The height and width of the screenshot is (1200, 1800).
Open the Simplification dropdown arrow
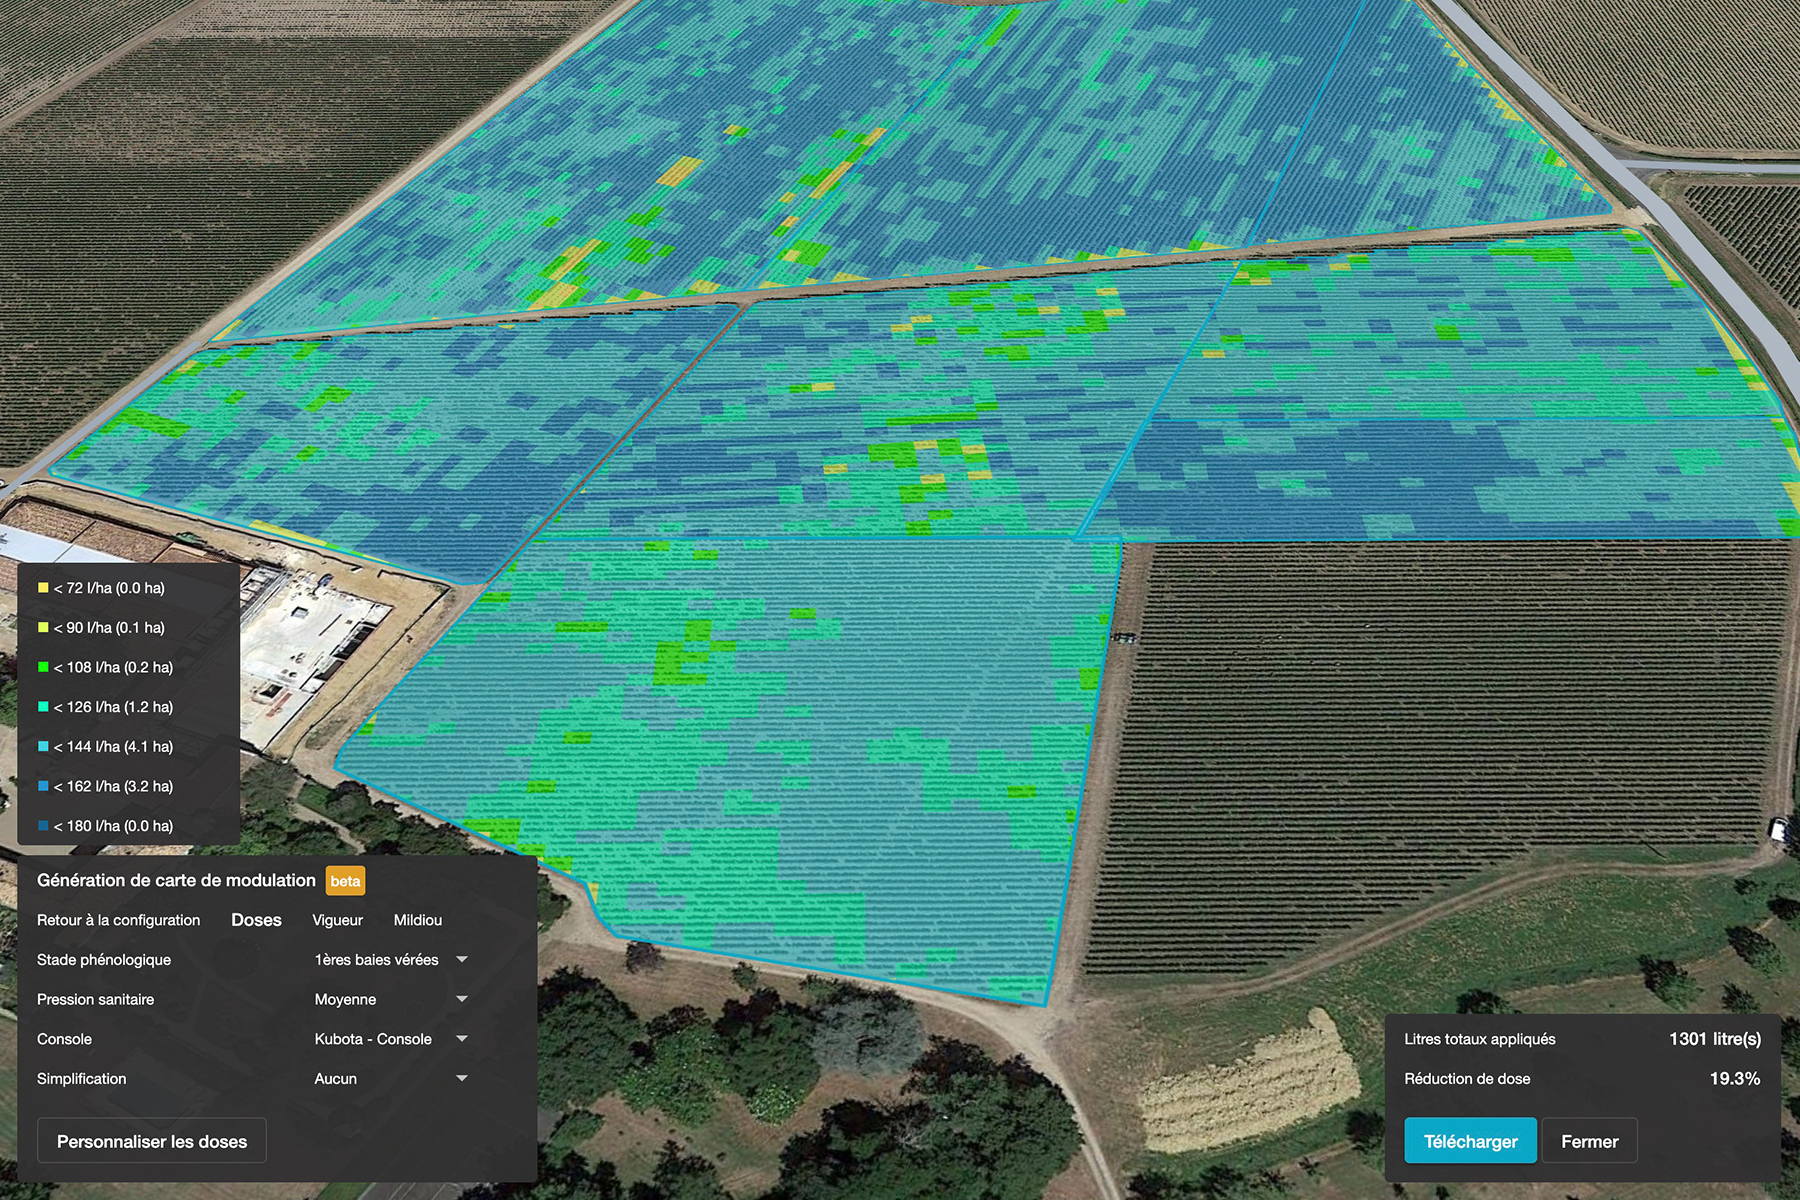coord(462,1078)
